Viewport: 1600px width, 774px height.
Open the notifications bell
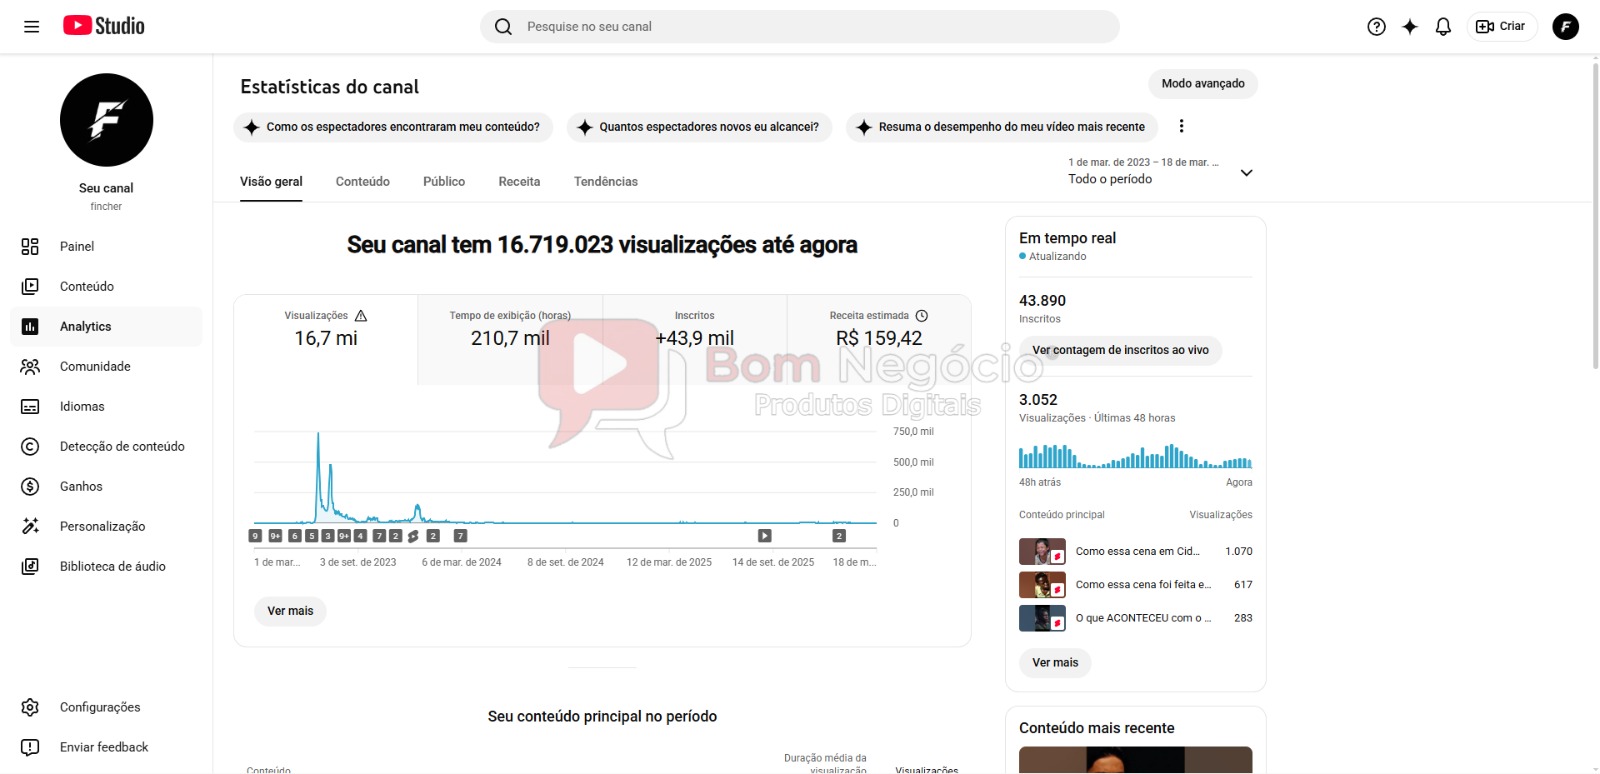coord(1443,27)
